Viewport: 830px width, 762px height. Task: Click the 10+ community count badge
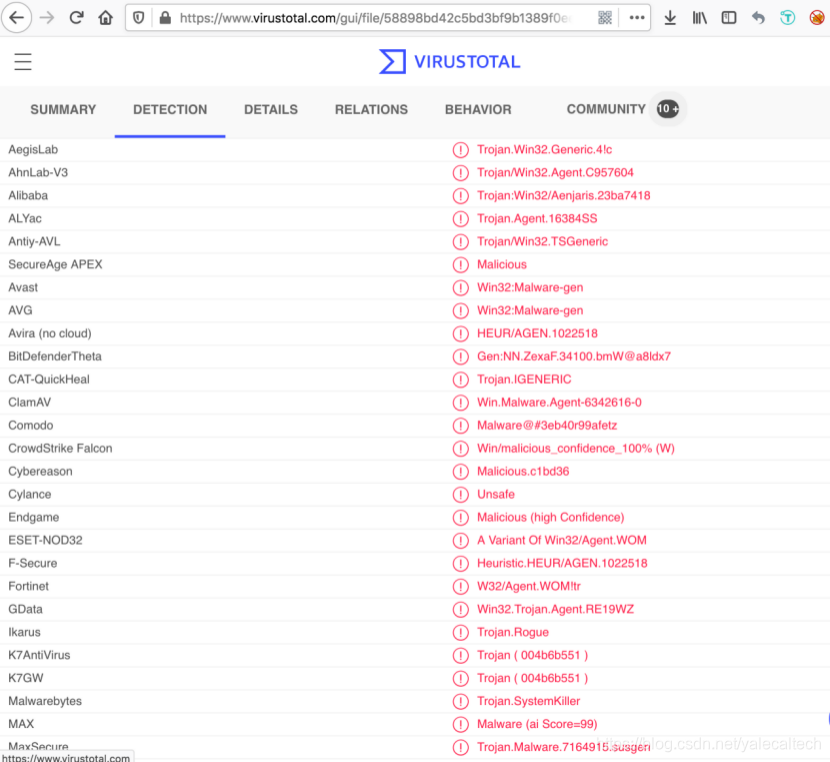667,109
